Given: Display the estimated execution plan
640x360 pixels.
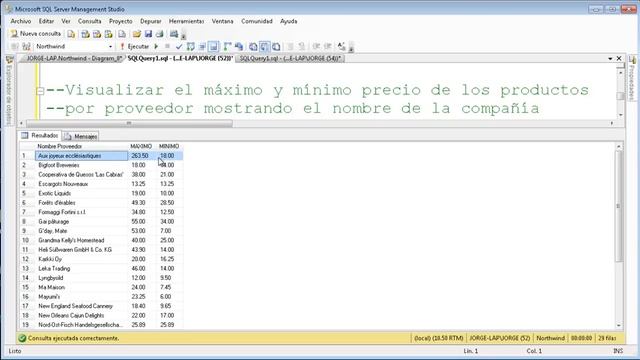Looking at the screenshot, I should tap(191, 47).
